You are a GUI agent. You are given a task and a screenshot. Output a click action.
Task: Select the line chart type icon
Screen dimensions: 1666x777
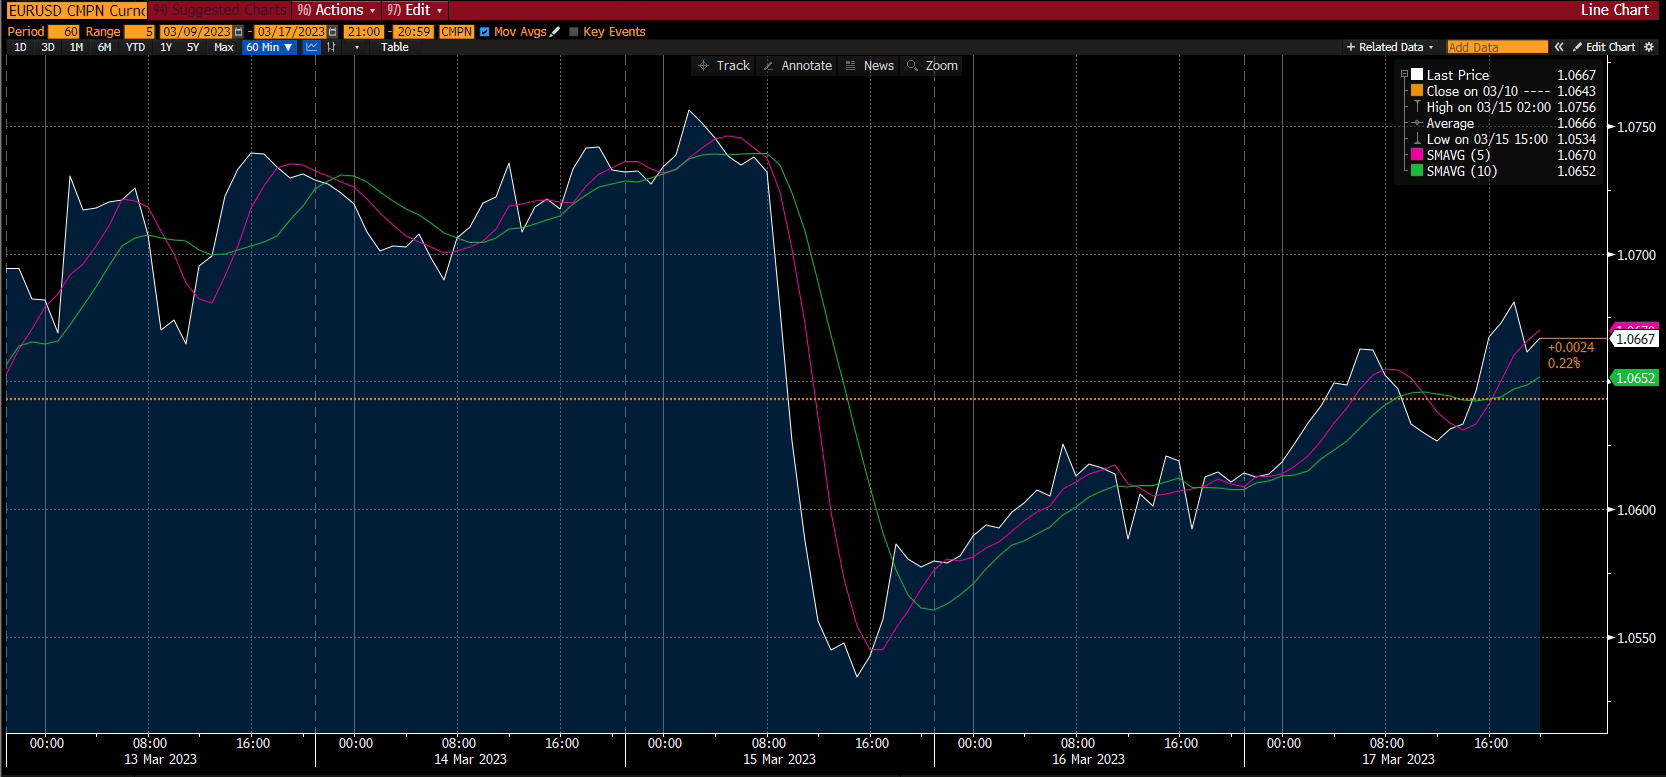point(312,47)
